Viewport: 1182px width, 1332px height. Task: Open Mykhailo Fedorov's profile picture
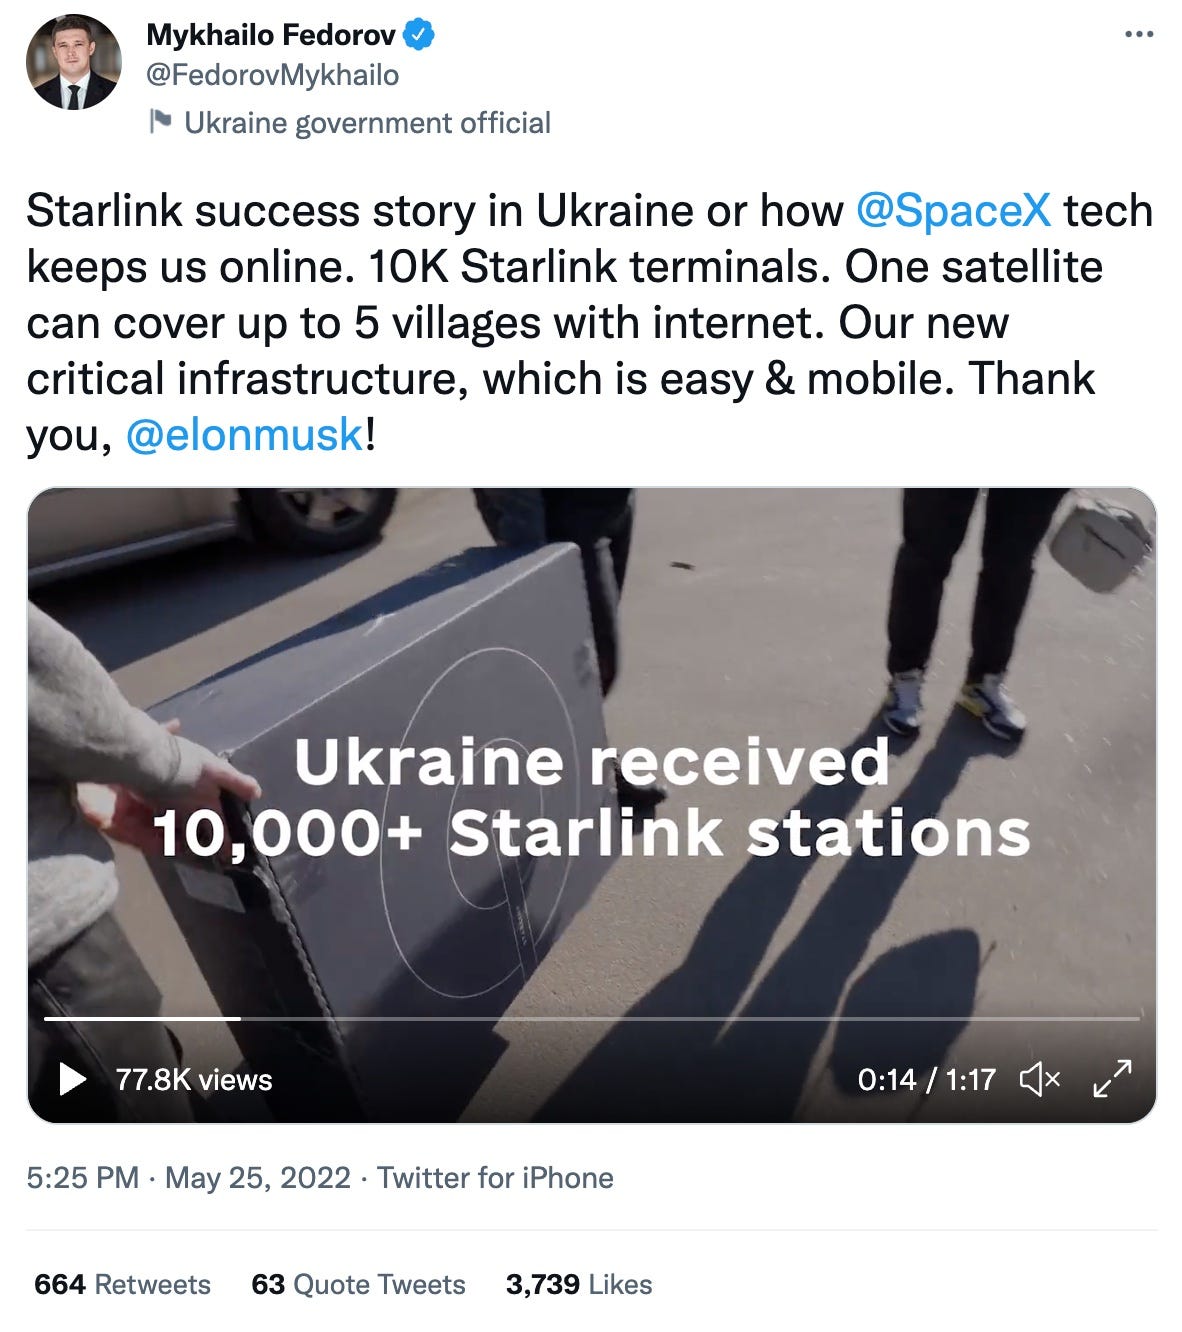pos(74,62)
